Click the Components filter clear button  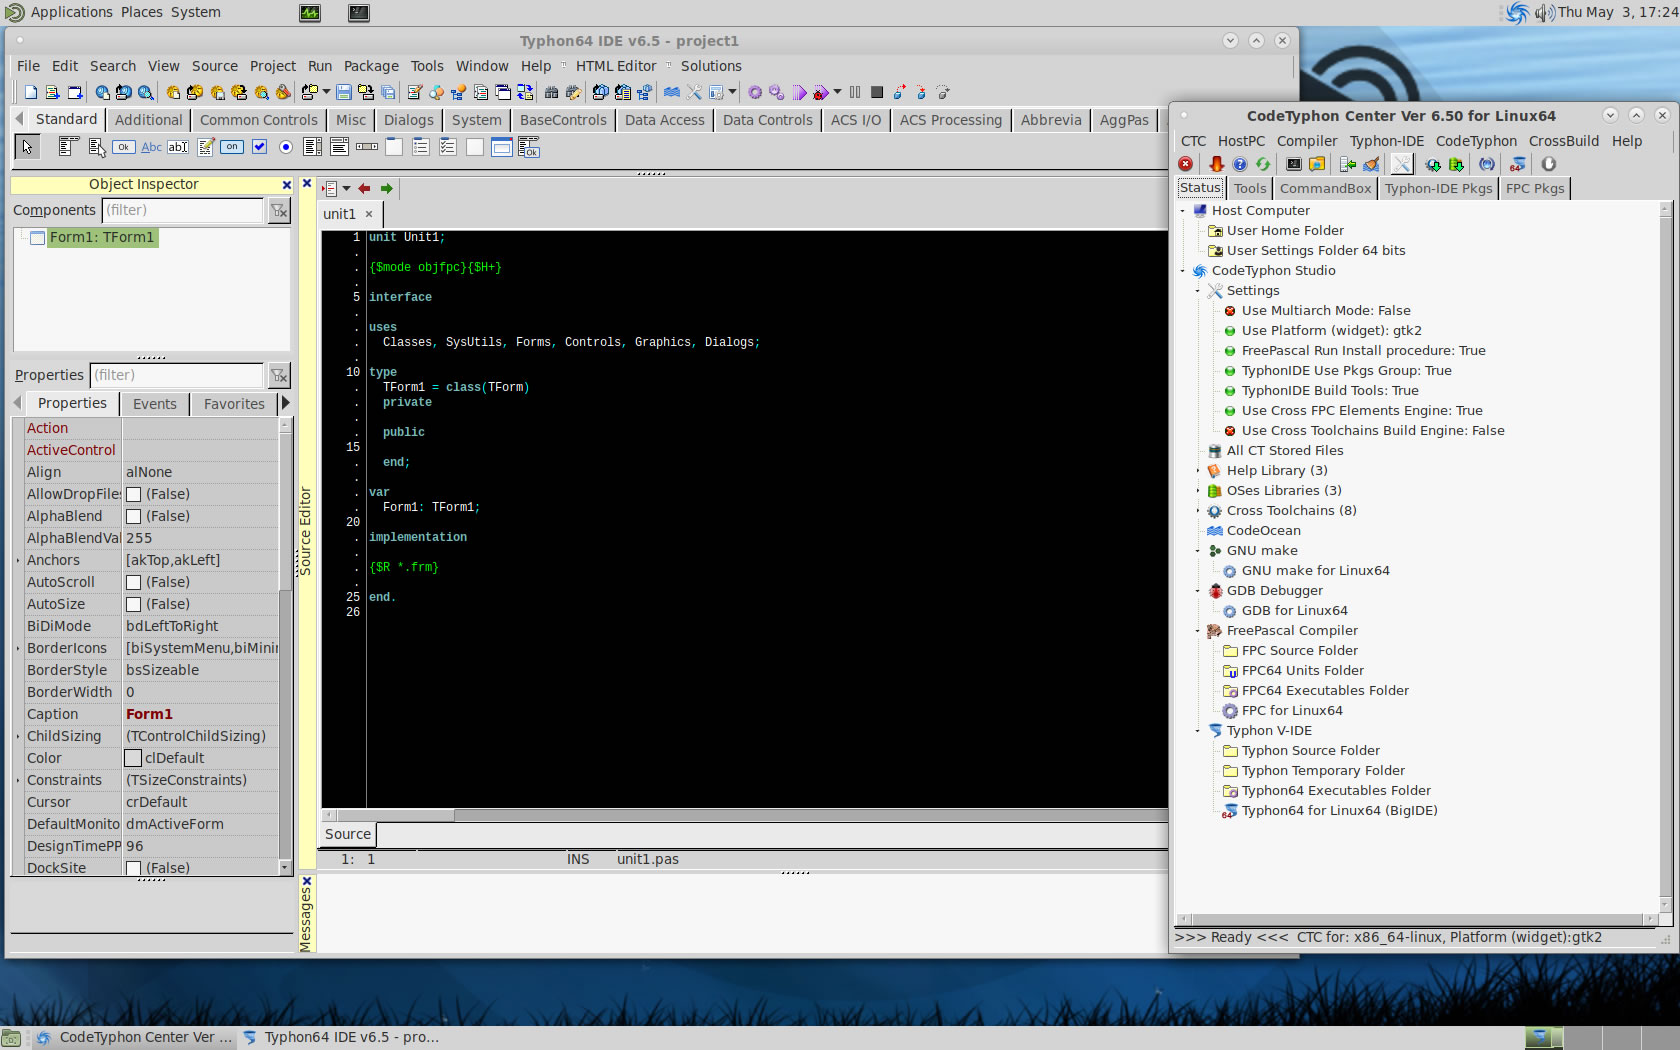click(279, 210)
